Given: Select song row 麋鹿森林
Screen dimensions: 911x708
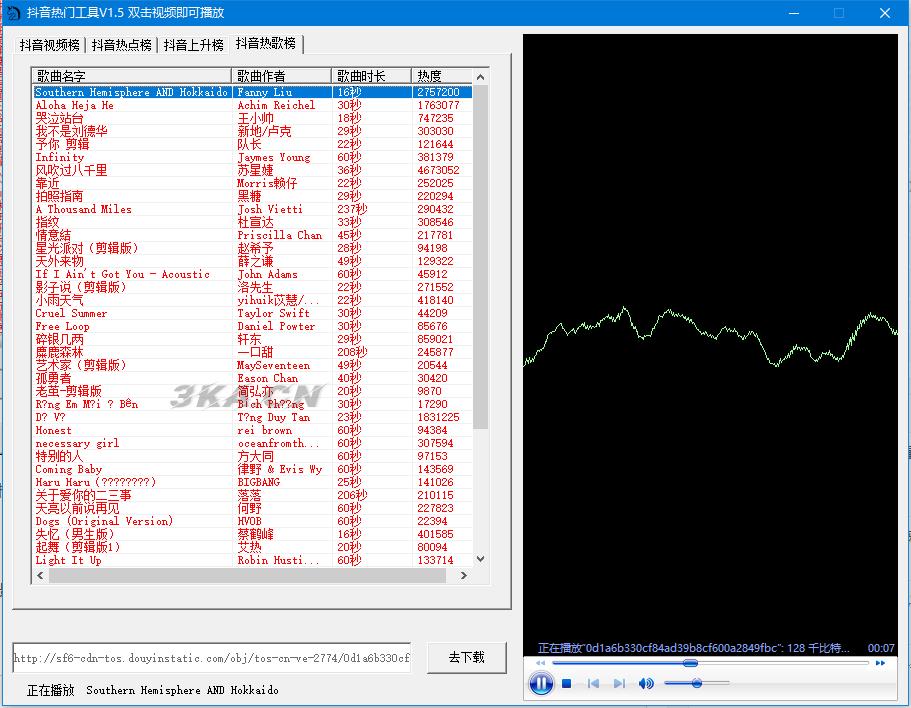Looking at the screenshot, I should click(x=252, y=352).
